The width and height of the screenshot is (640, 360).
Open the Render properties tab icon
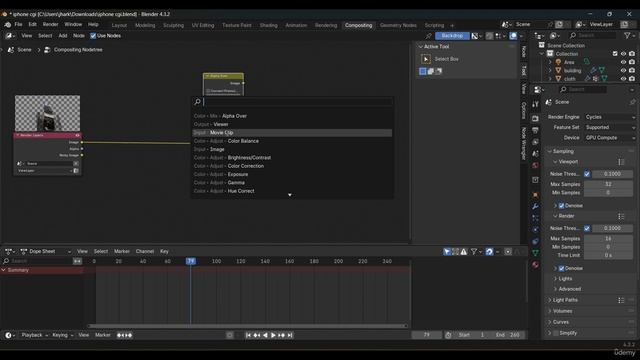coord(535,118)
